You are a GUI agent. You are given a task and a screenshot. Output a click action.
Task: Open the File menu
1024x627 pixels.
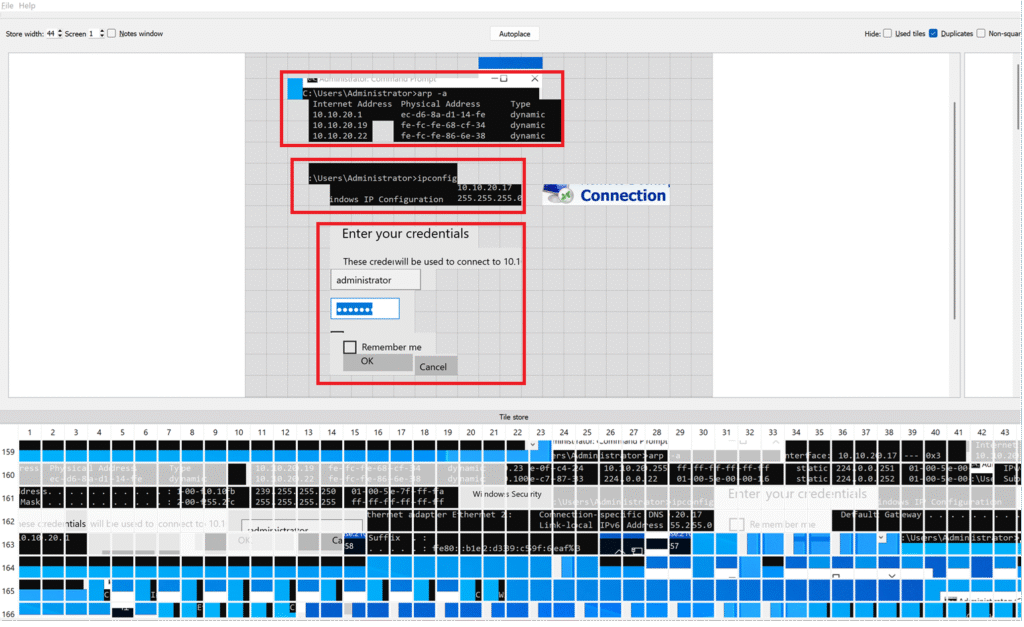[7, 6]
